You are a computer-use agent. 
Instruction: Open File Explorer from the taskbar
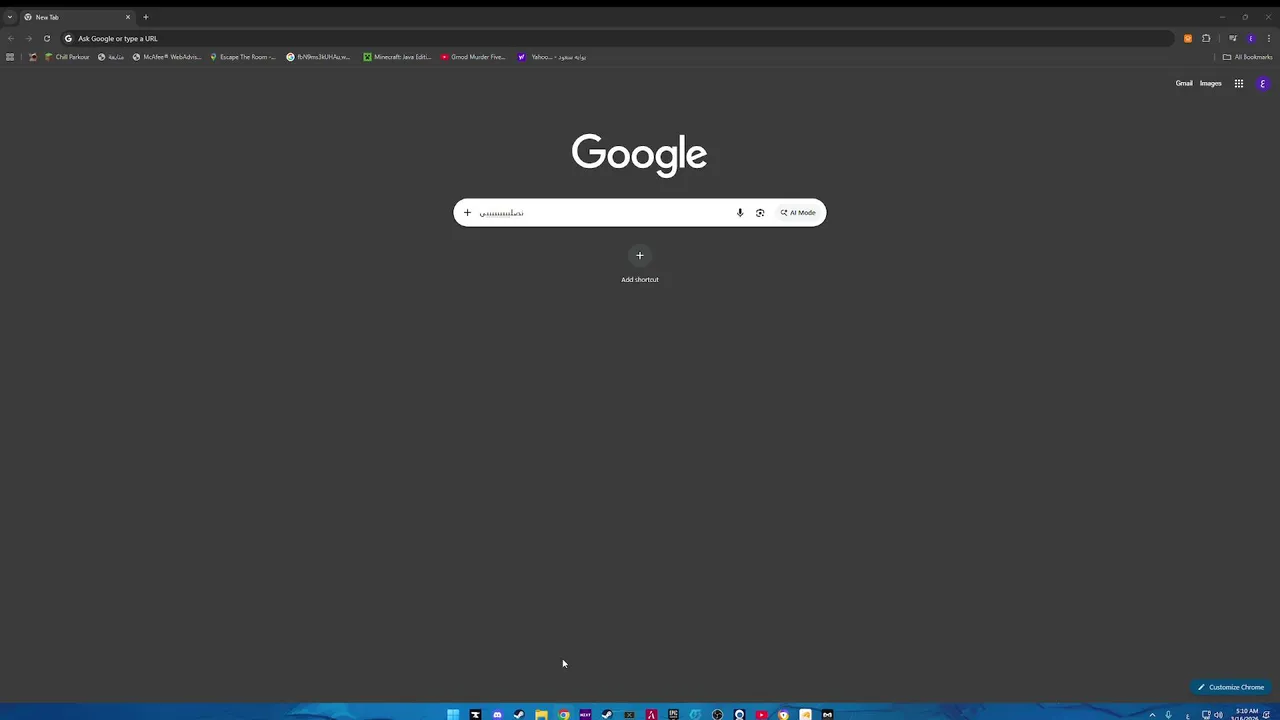[541, 714]
